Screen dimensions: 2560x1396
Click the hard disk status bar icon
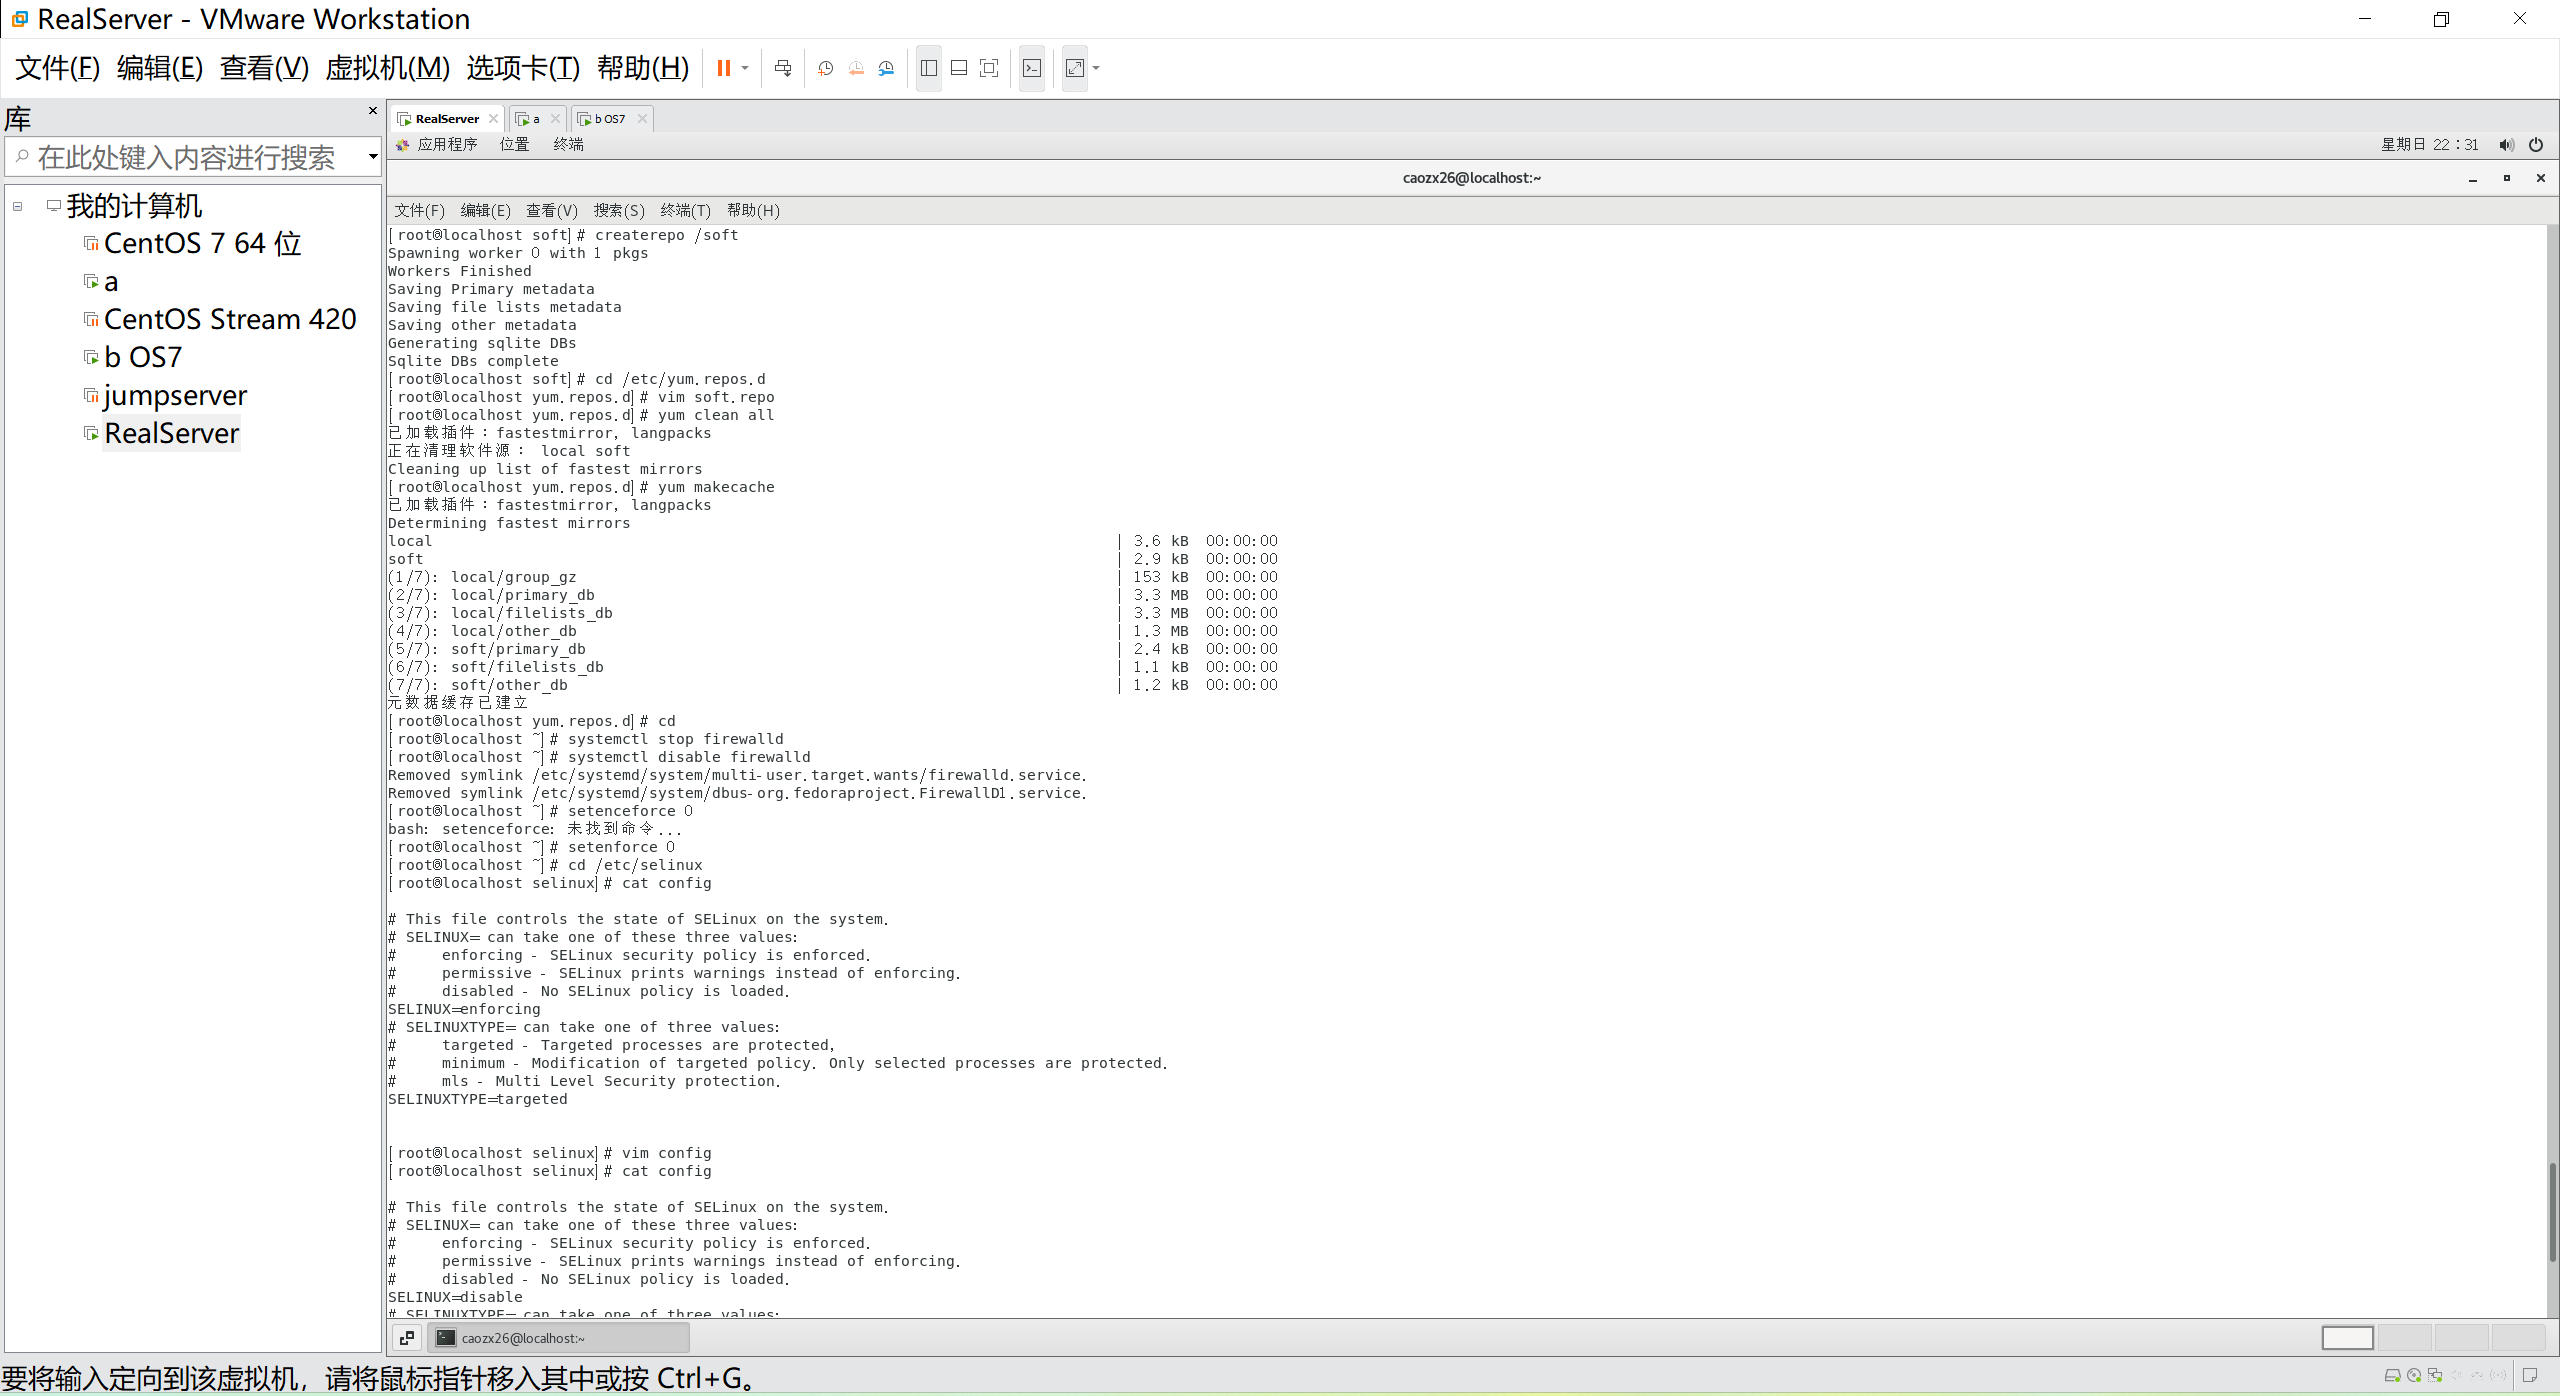(2392, 1376)
